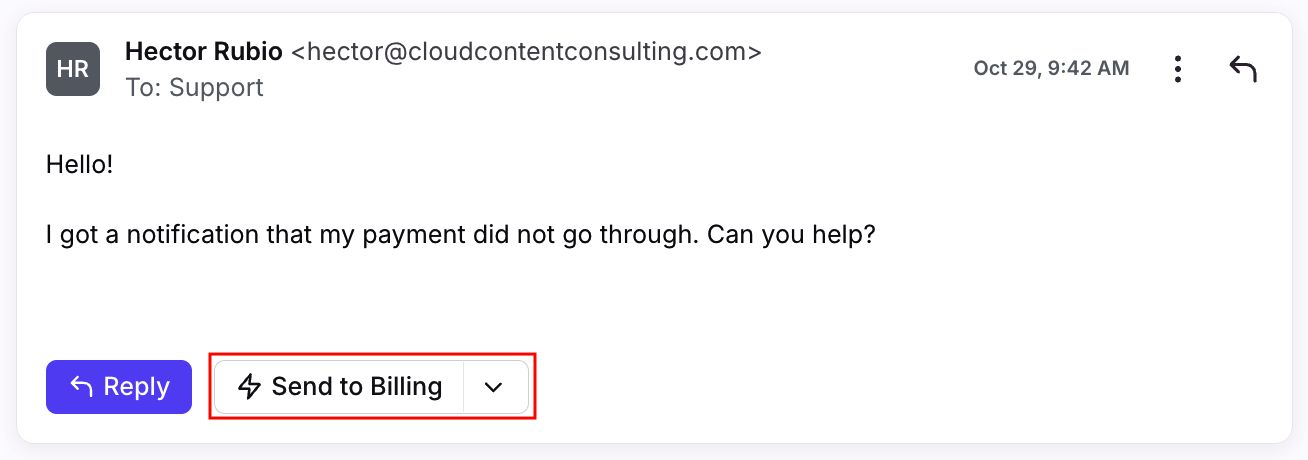
Task: Send this email to Billing
Action: (x=339, y=387)
